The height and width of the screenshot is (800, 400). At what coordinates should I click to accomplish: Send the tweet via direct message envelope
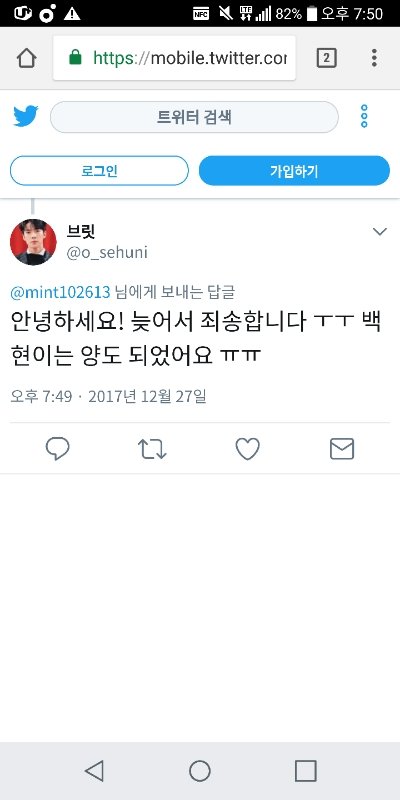click(x=342, y=449)
